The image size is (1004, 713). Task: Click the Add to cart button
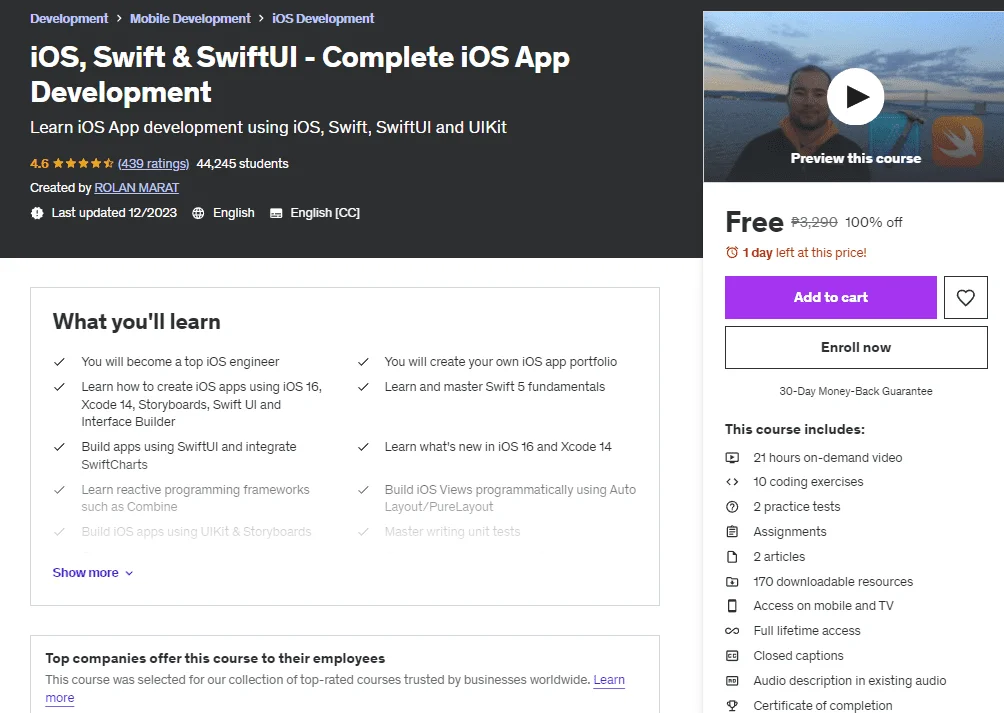(830, 297)
